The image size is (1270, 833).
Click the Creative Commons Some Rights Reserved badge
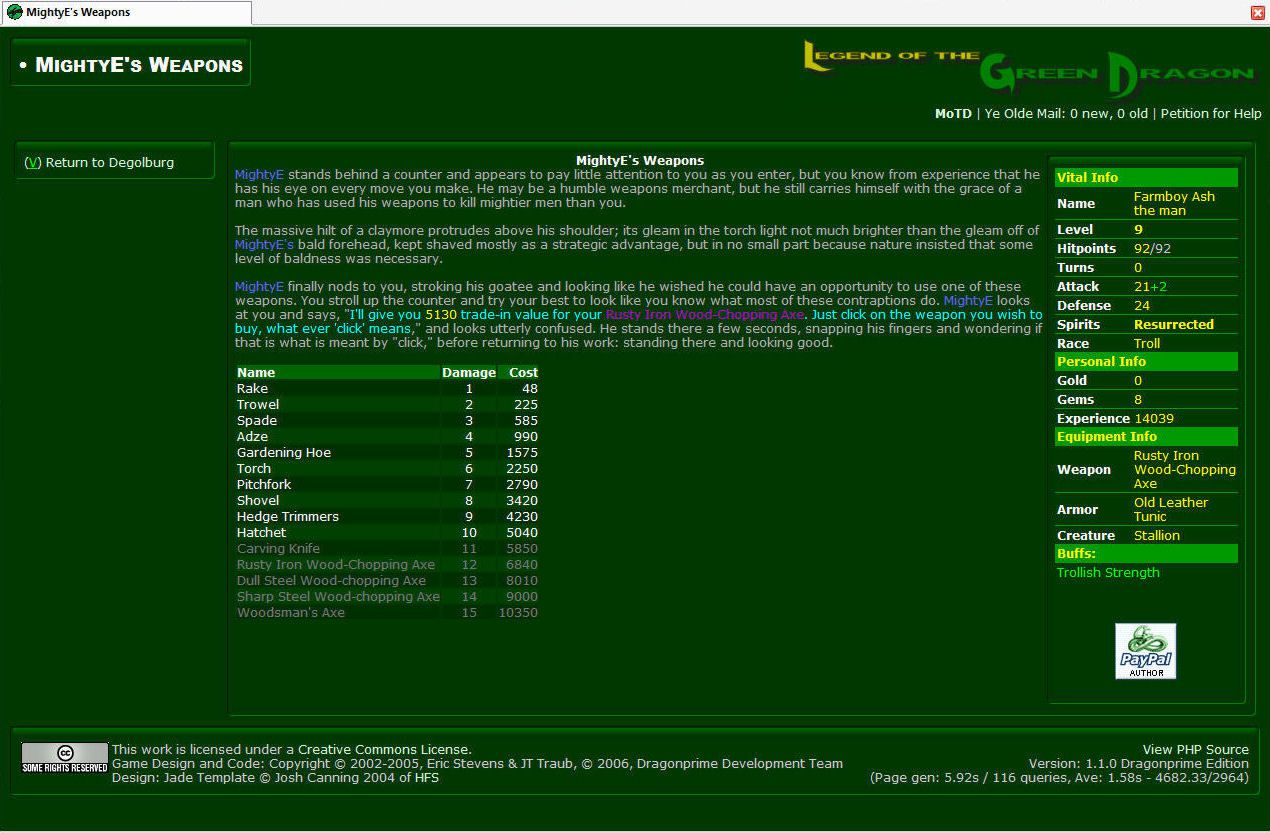[x=65, y=757]
